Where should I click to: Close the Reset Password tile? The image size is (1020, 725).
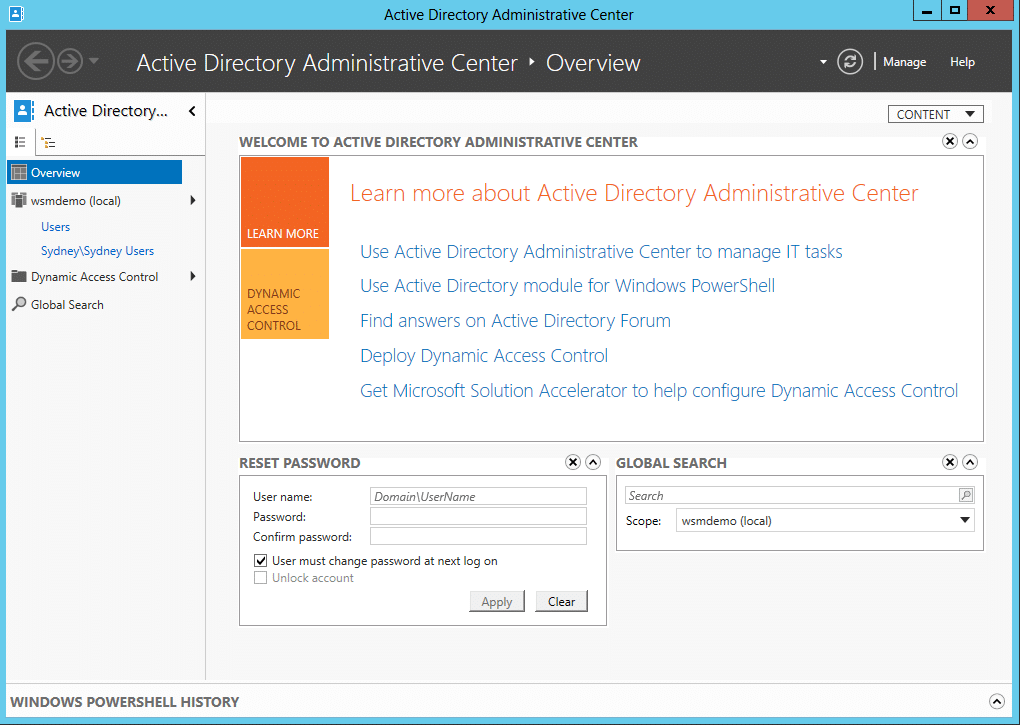[x=572, y=462]
